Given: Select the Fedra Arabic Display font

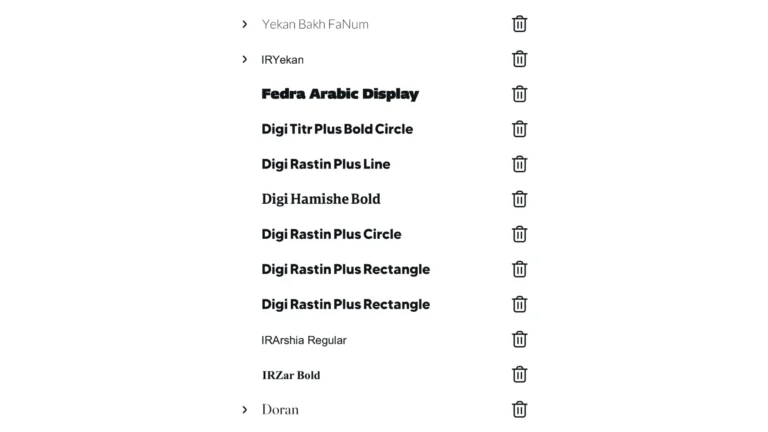Looking at the screenshot, I should pyautogui.click(x=340, y=94).
